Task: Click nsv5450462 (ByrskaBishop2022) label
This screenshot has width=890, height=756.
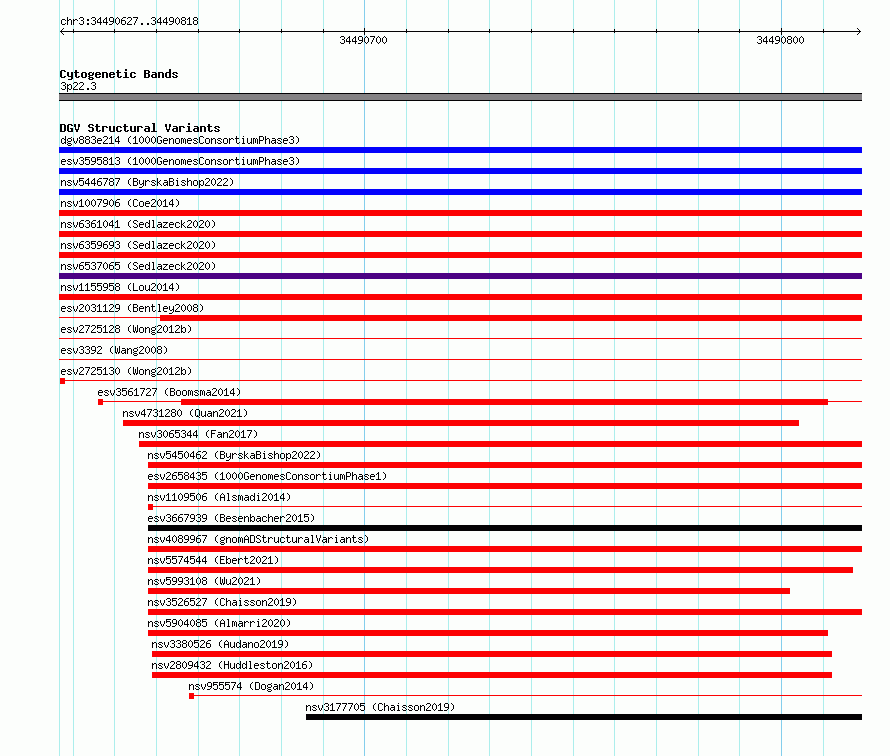Action: (234, 455)
